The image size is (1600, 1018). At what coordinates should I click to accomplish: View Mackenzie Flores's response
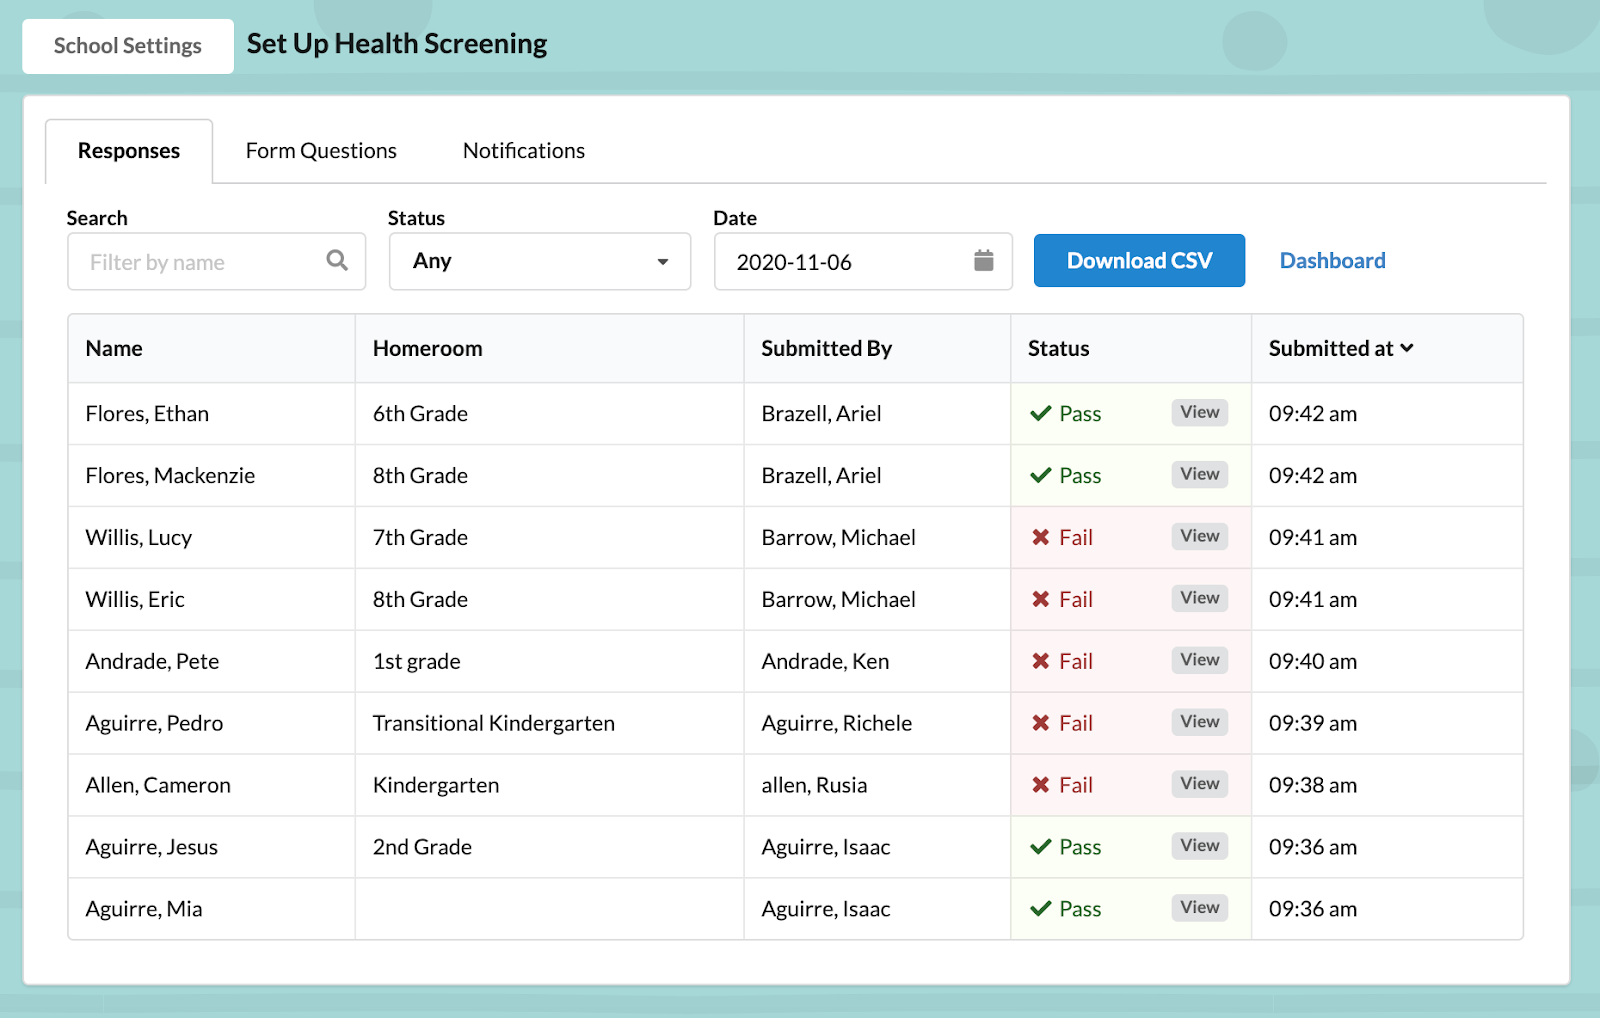[x=1200, y=474]
